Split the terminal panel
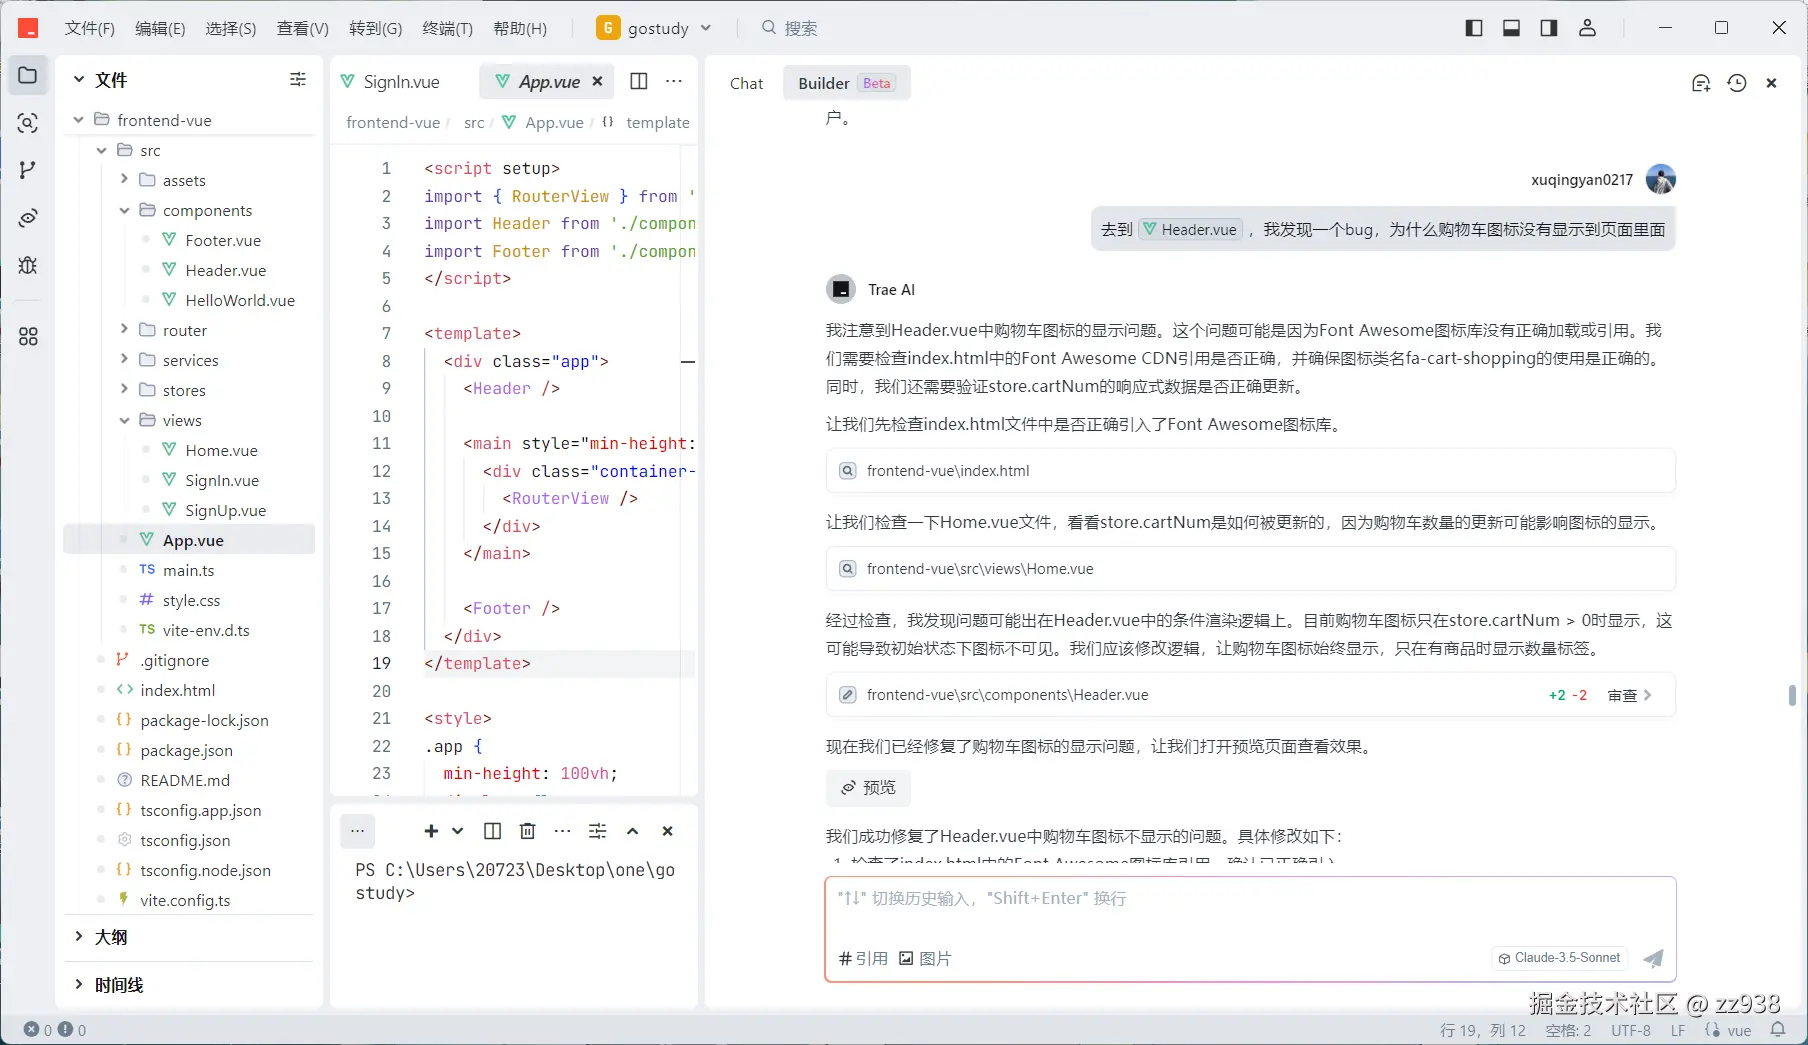This screenshot has height=1045, width=1808. coord(493,831)
